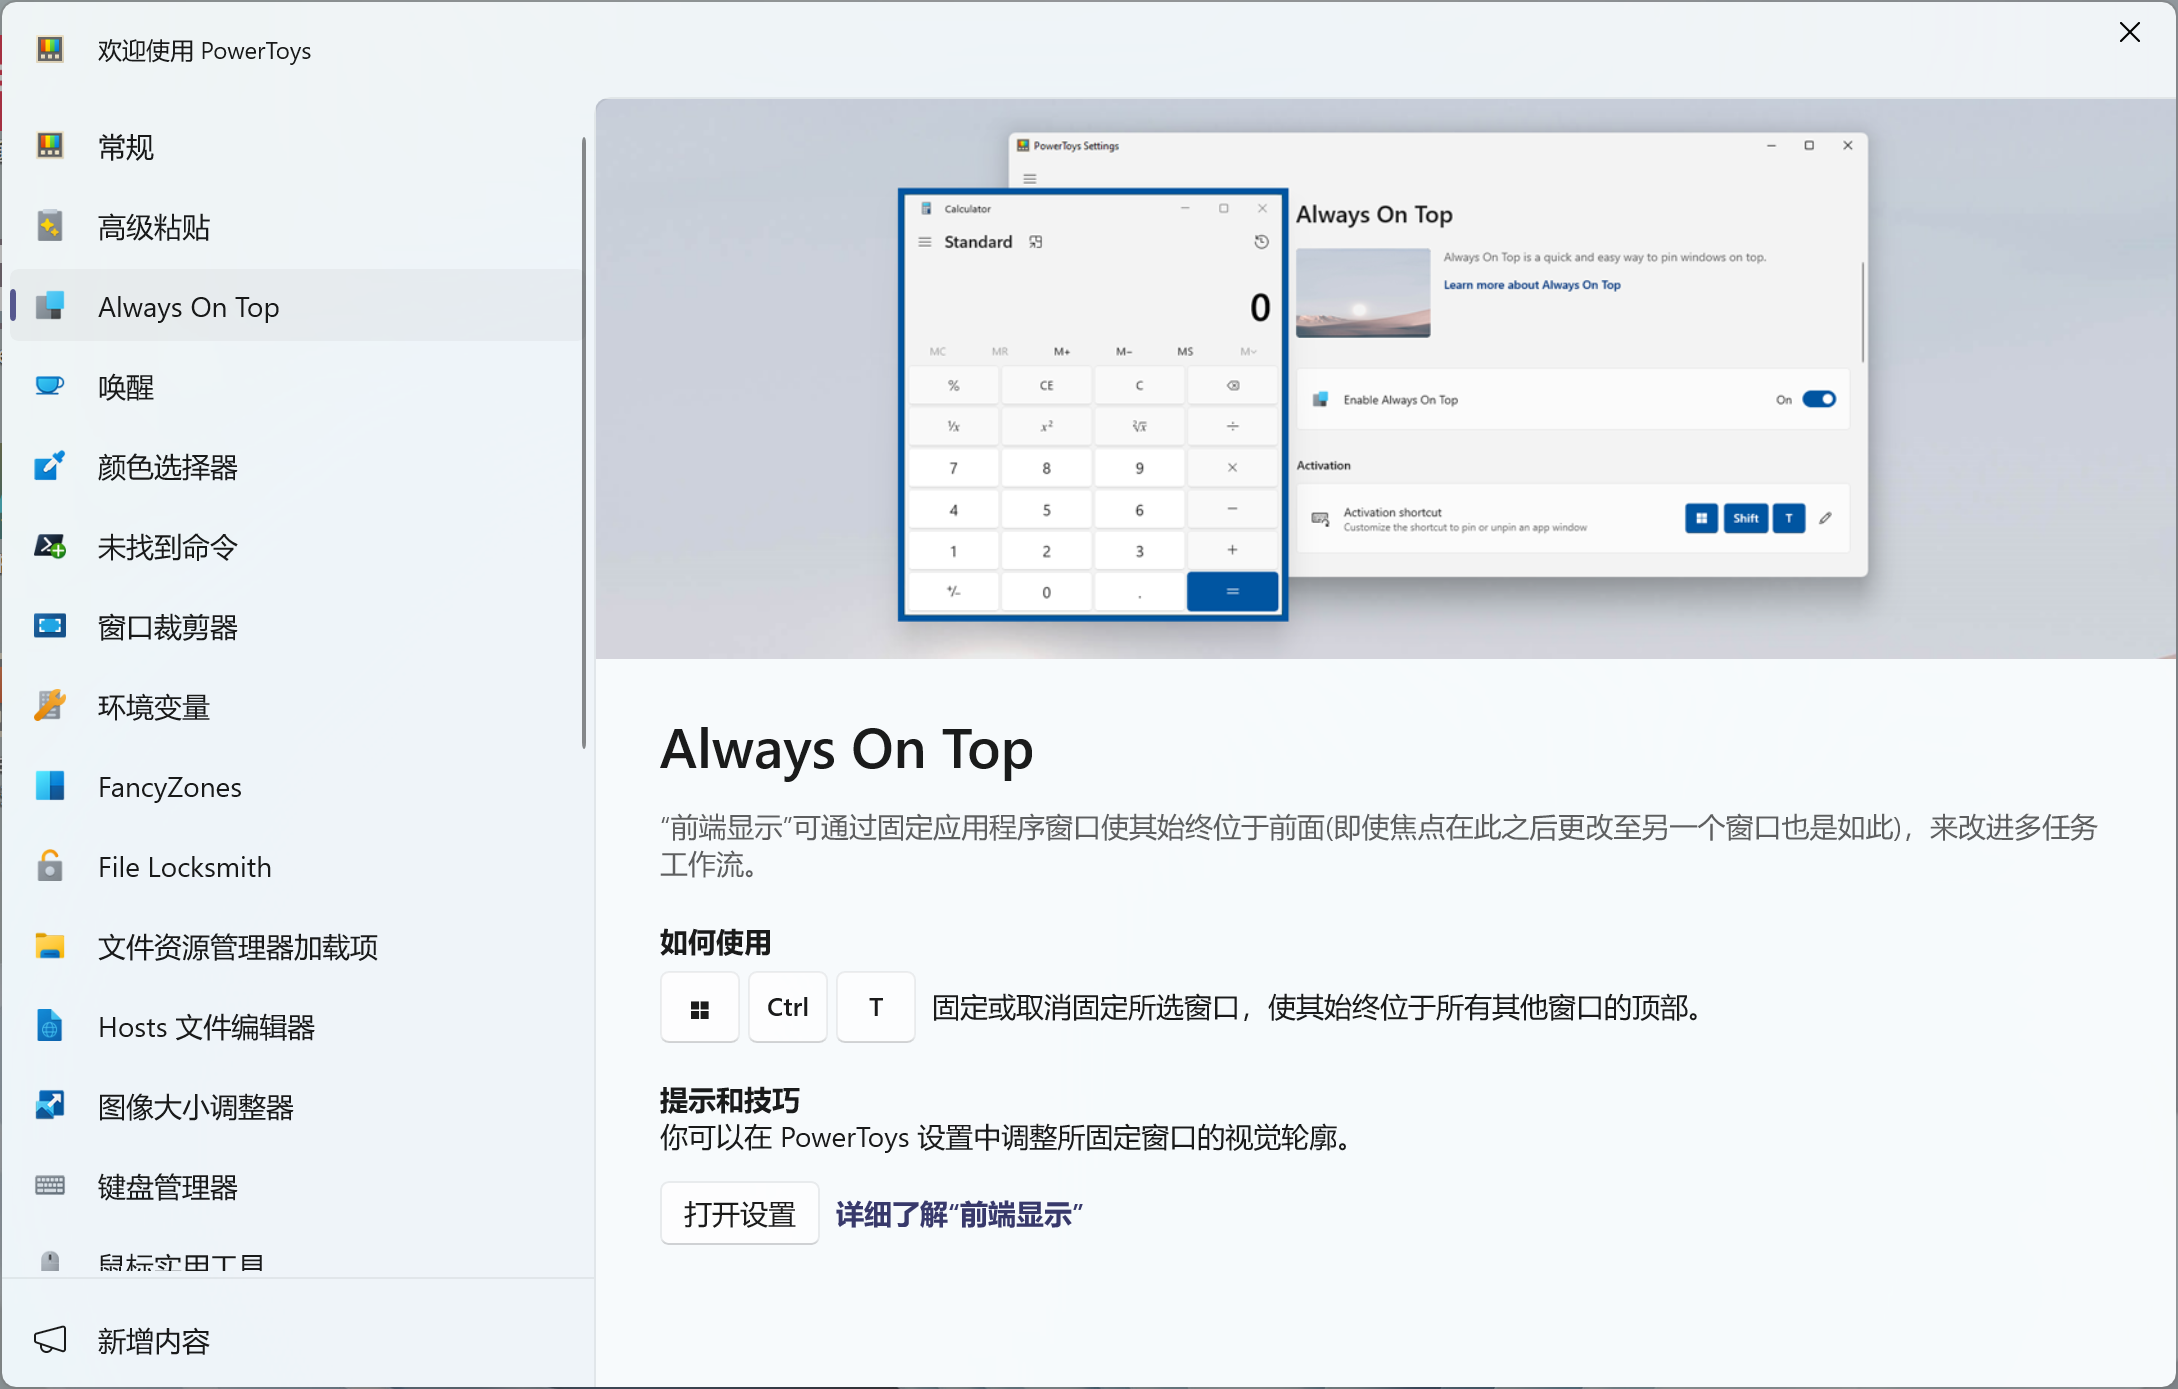Open Hosts 文件编辑器 file icon

[x=50, y=1026]
